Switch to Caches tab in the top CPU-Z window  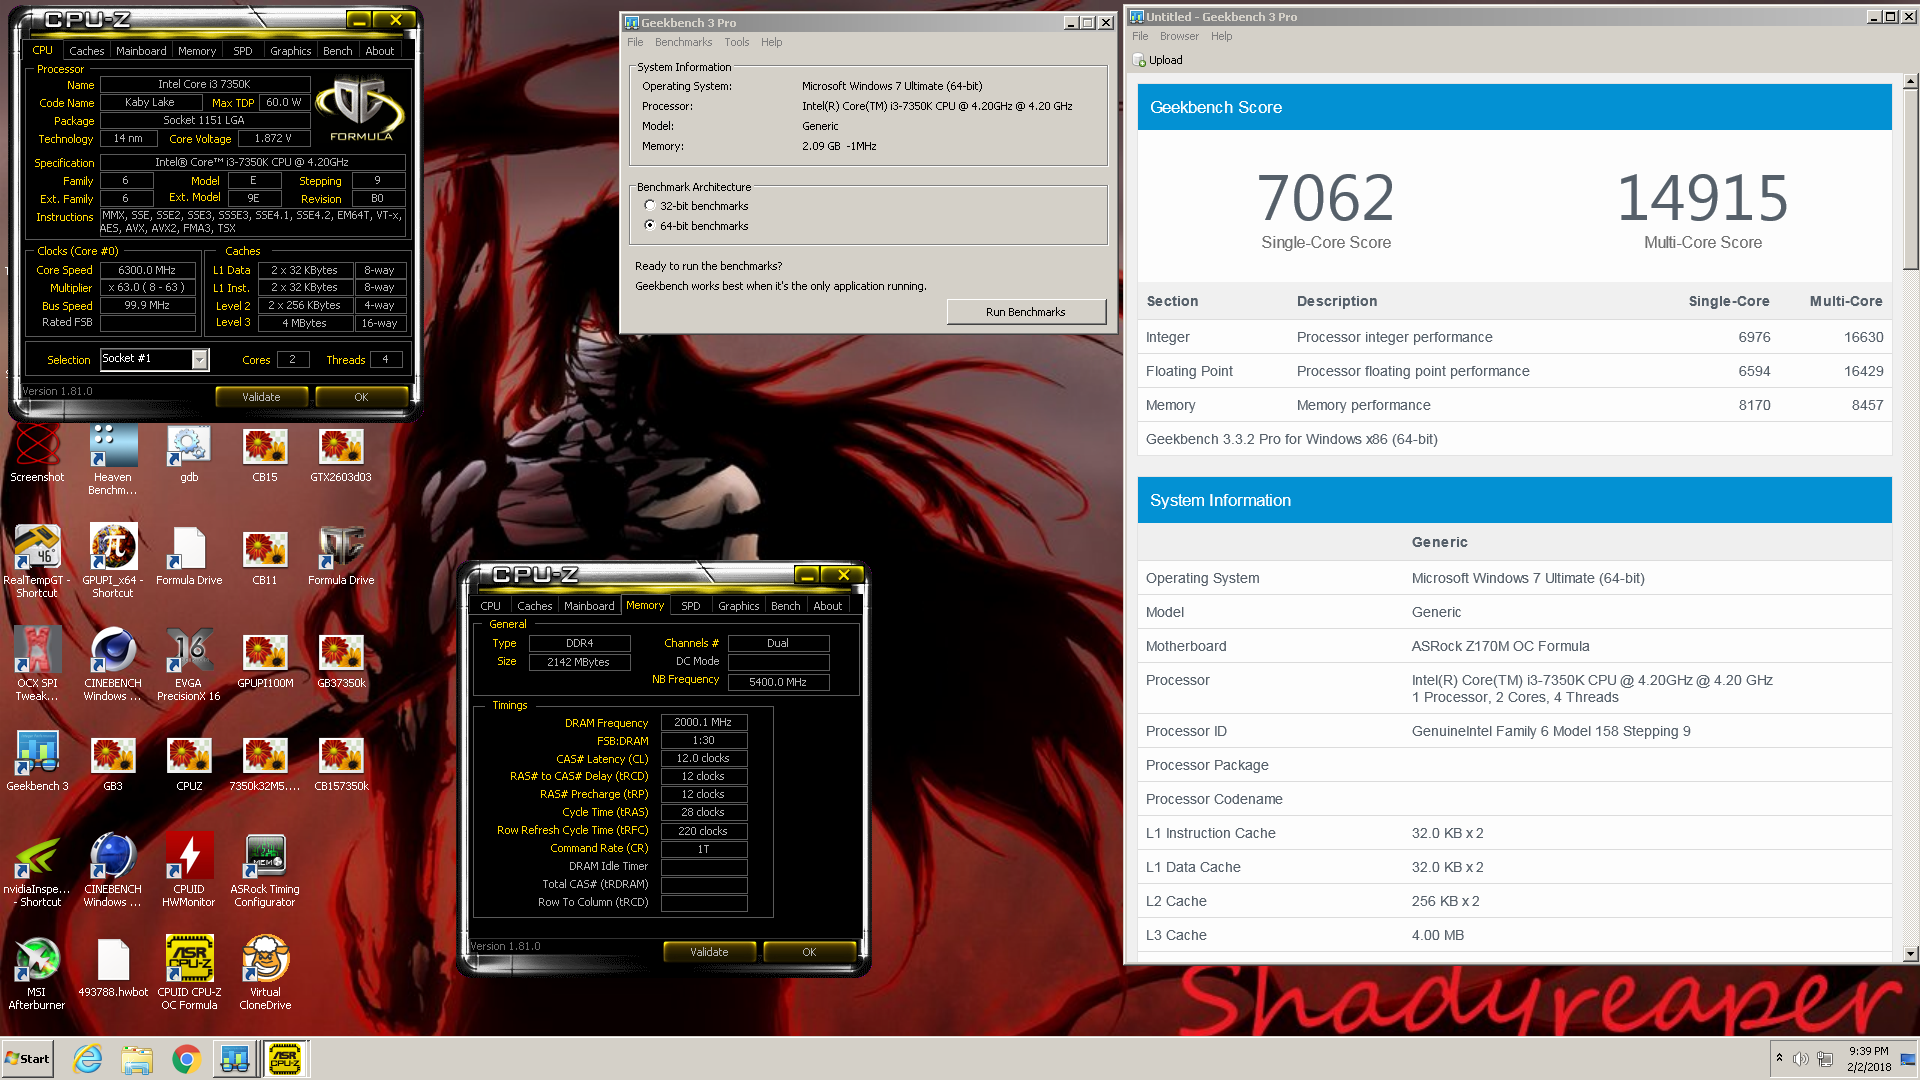(x=86, y=51)
